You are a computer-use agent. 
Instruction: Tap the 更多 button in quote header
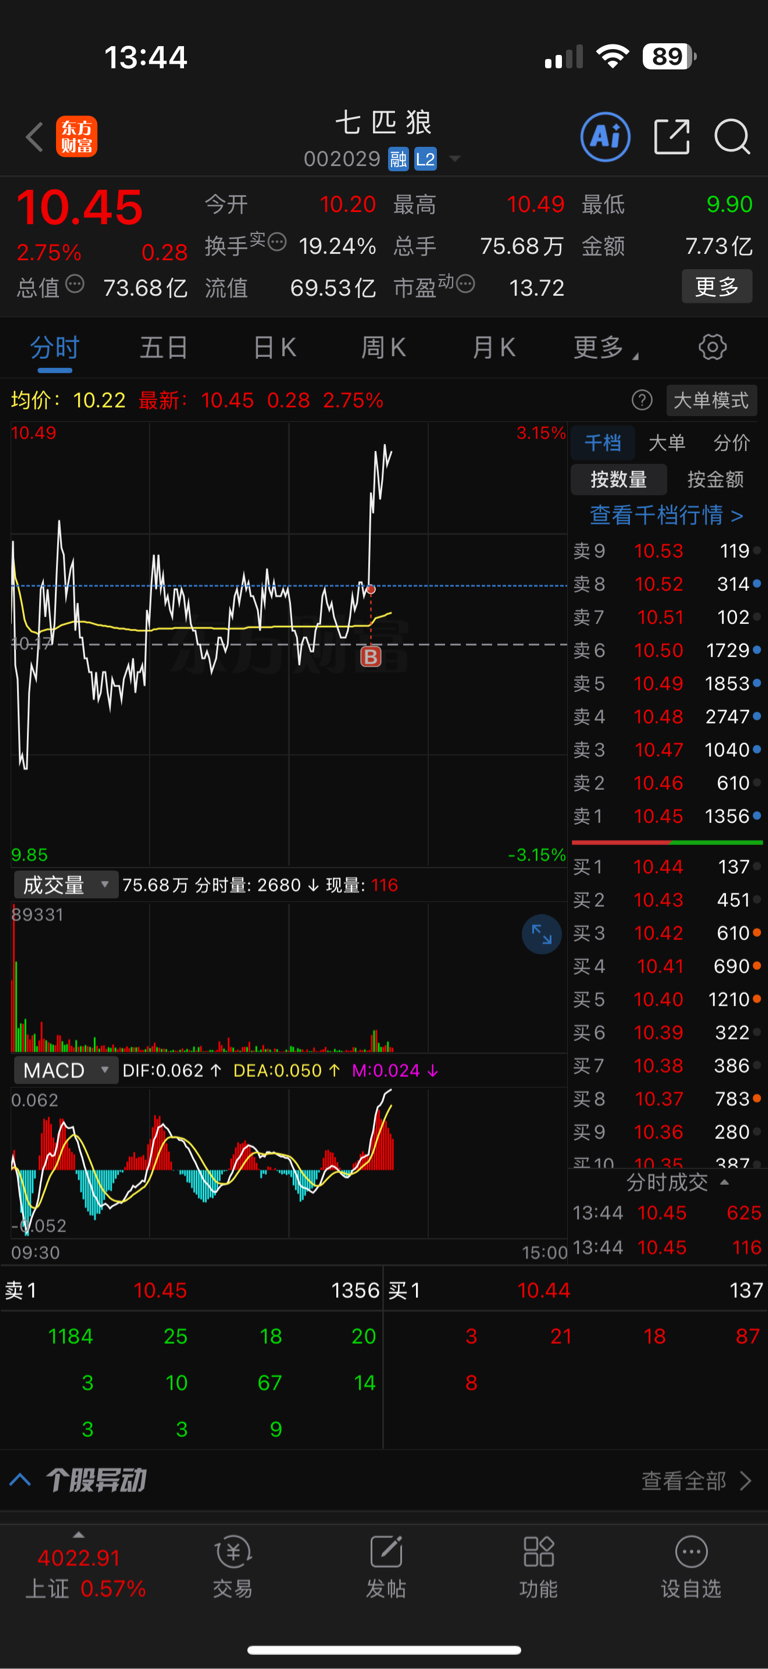coord(717,287)
